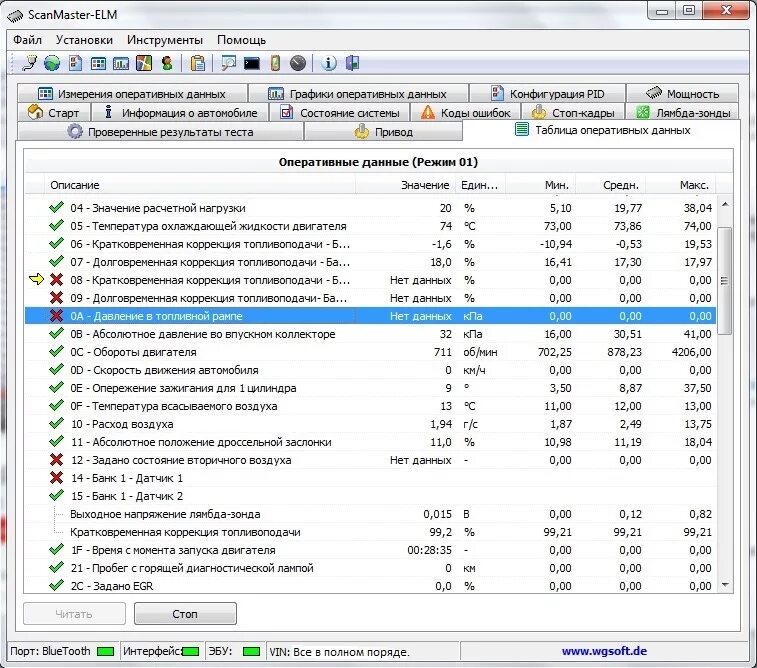Click the magnifier search window toolbar icon
Screen dimensions: 757x668
tap(228, 63)
